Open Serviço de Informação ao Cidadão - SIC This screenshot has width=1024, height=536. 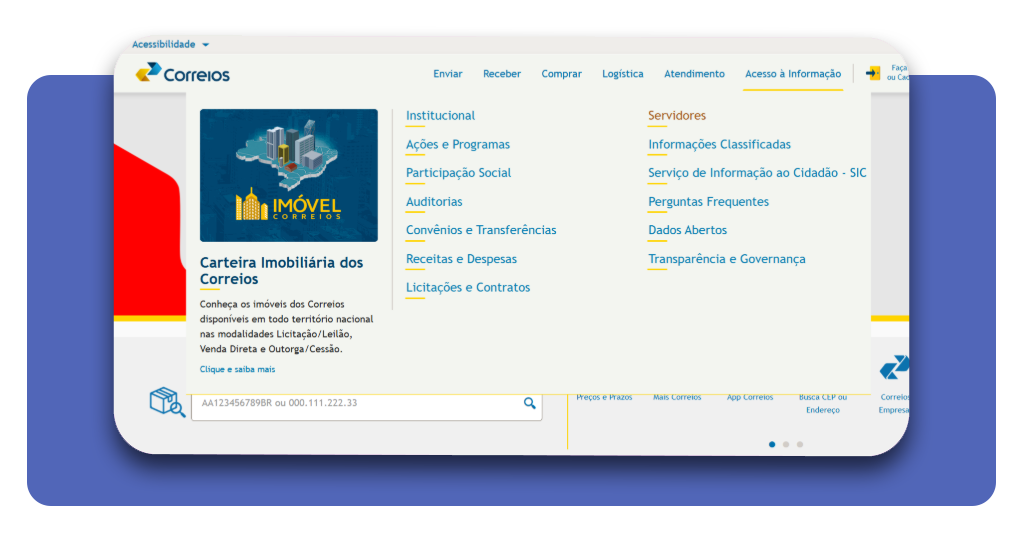757,173
